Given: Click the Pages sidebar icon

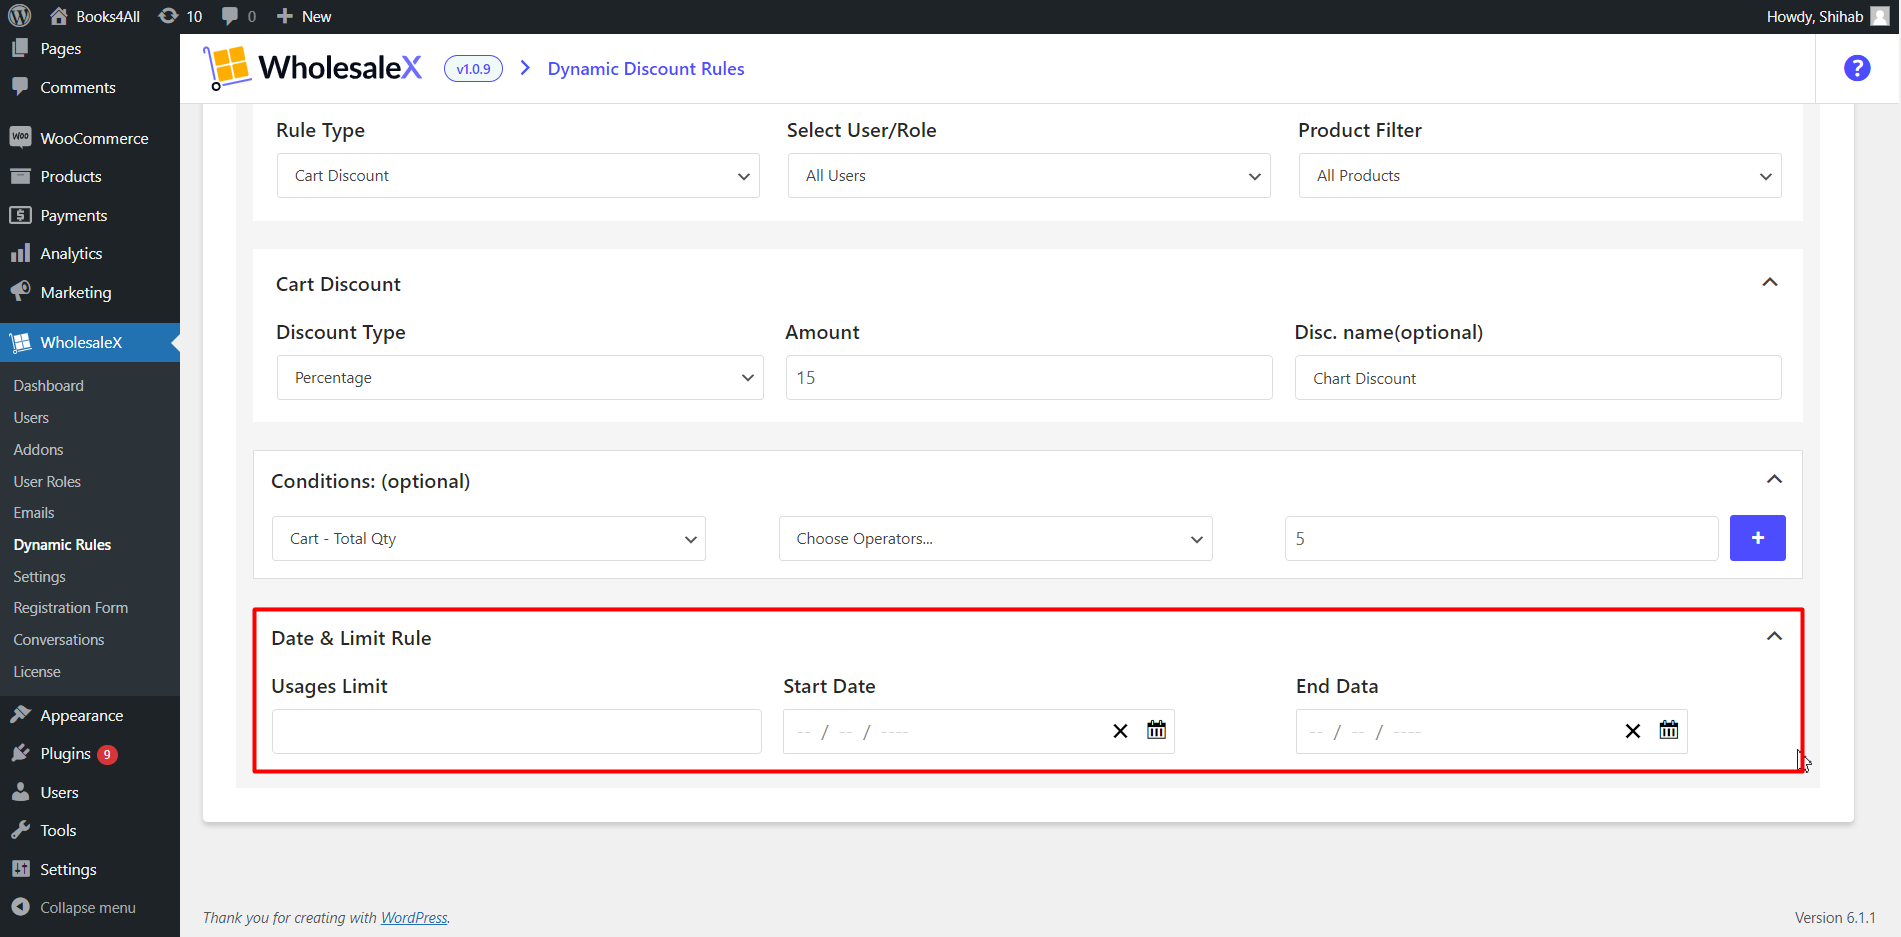Looking at the screenshot, I should click(20, 48).
